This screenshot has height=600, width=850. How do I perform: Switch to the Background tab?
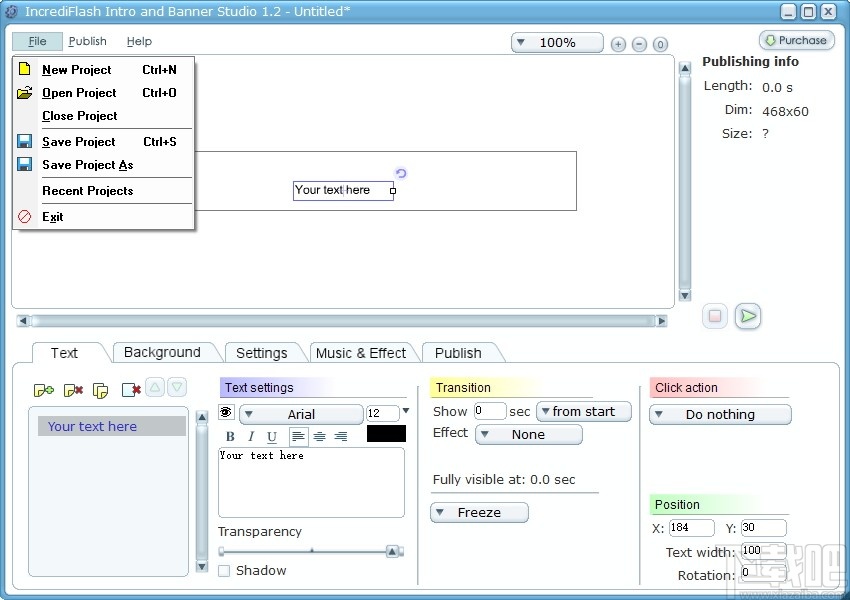point(162,352)
